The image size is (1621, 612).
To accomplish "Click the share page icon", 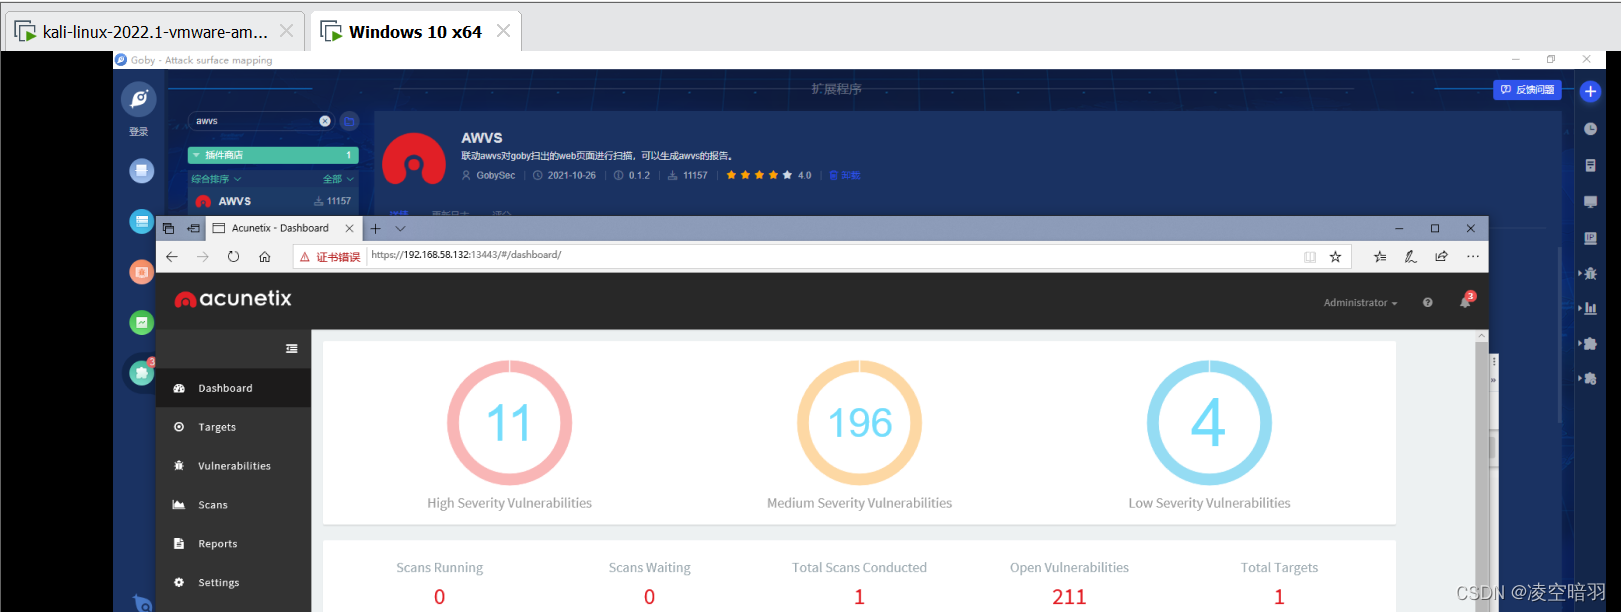I will [1441, 257].
